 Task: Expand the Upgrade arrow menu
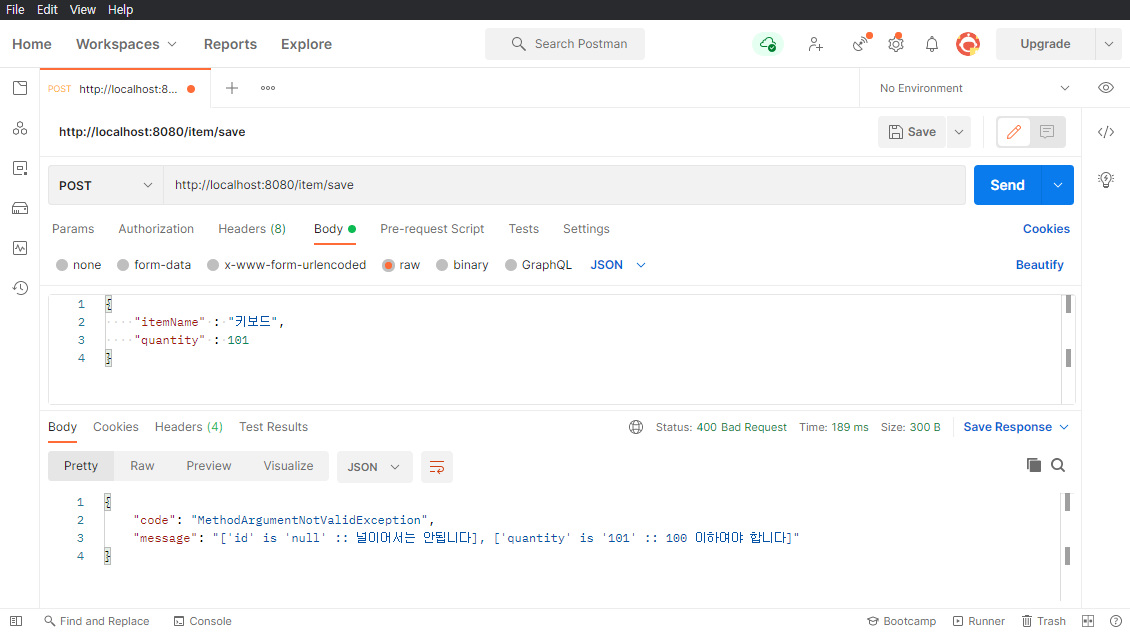coord(1108,44)
